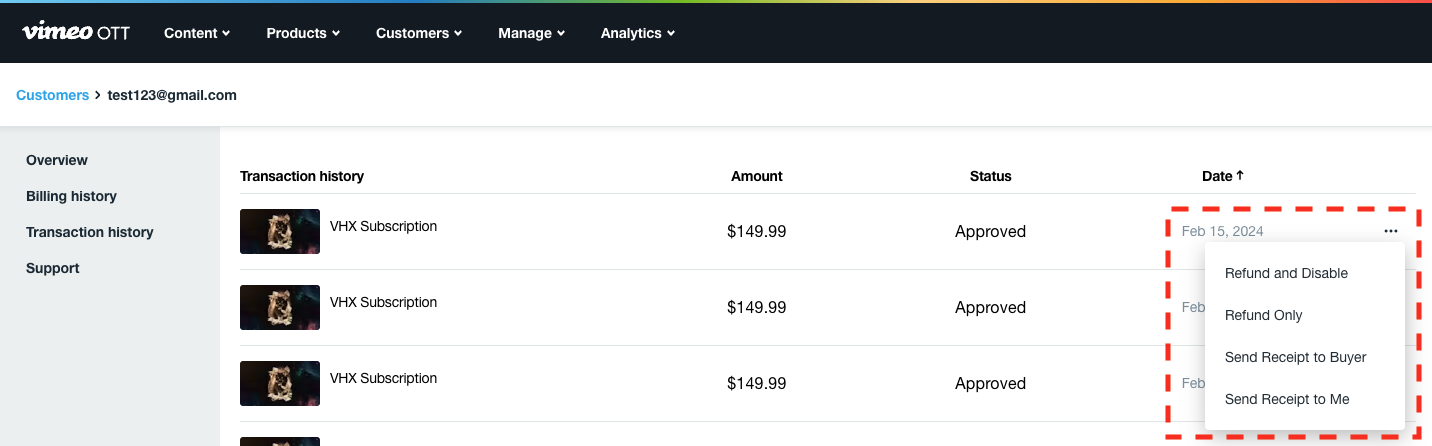This screenshot has height=446, width=1432.
Task: Open Overview in the sidebar
Action: tap(57, 160)
